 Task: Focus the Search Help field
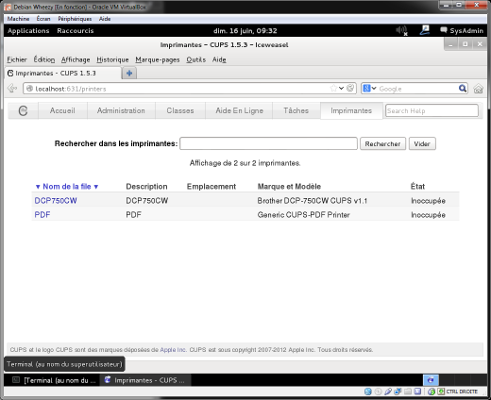432,111
